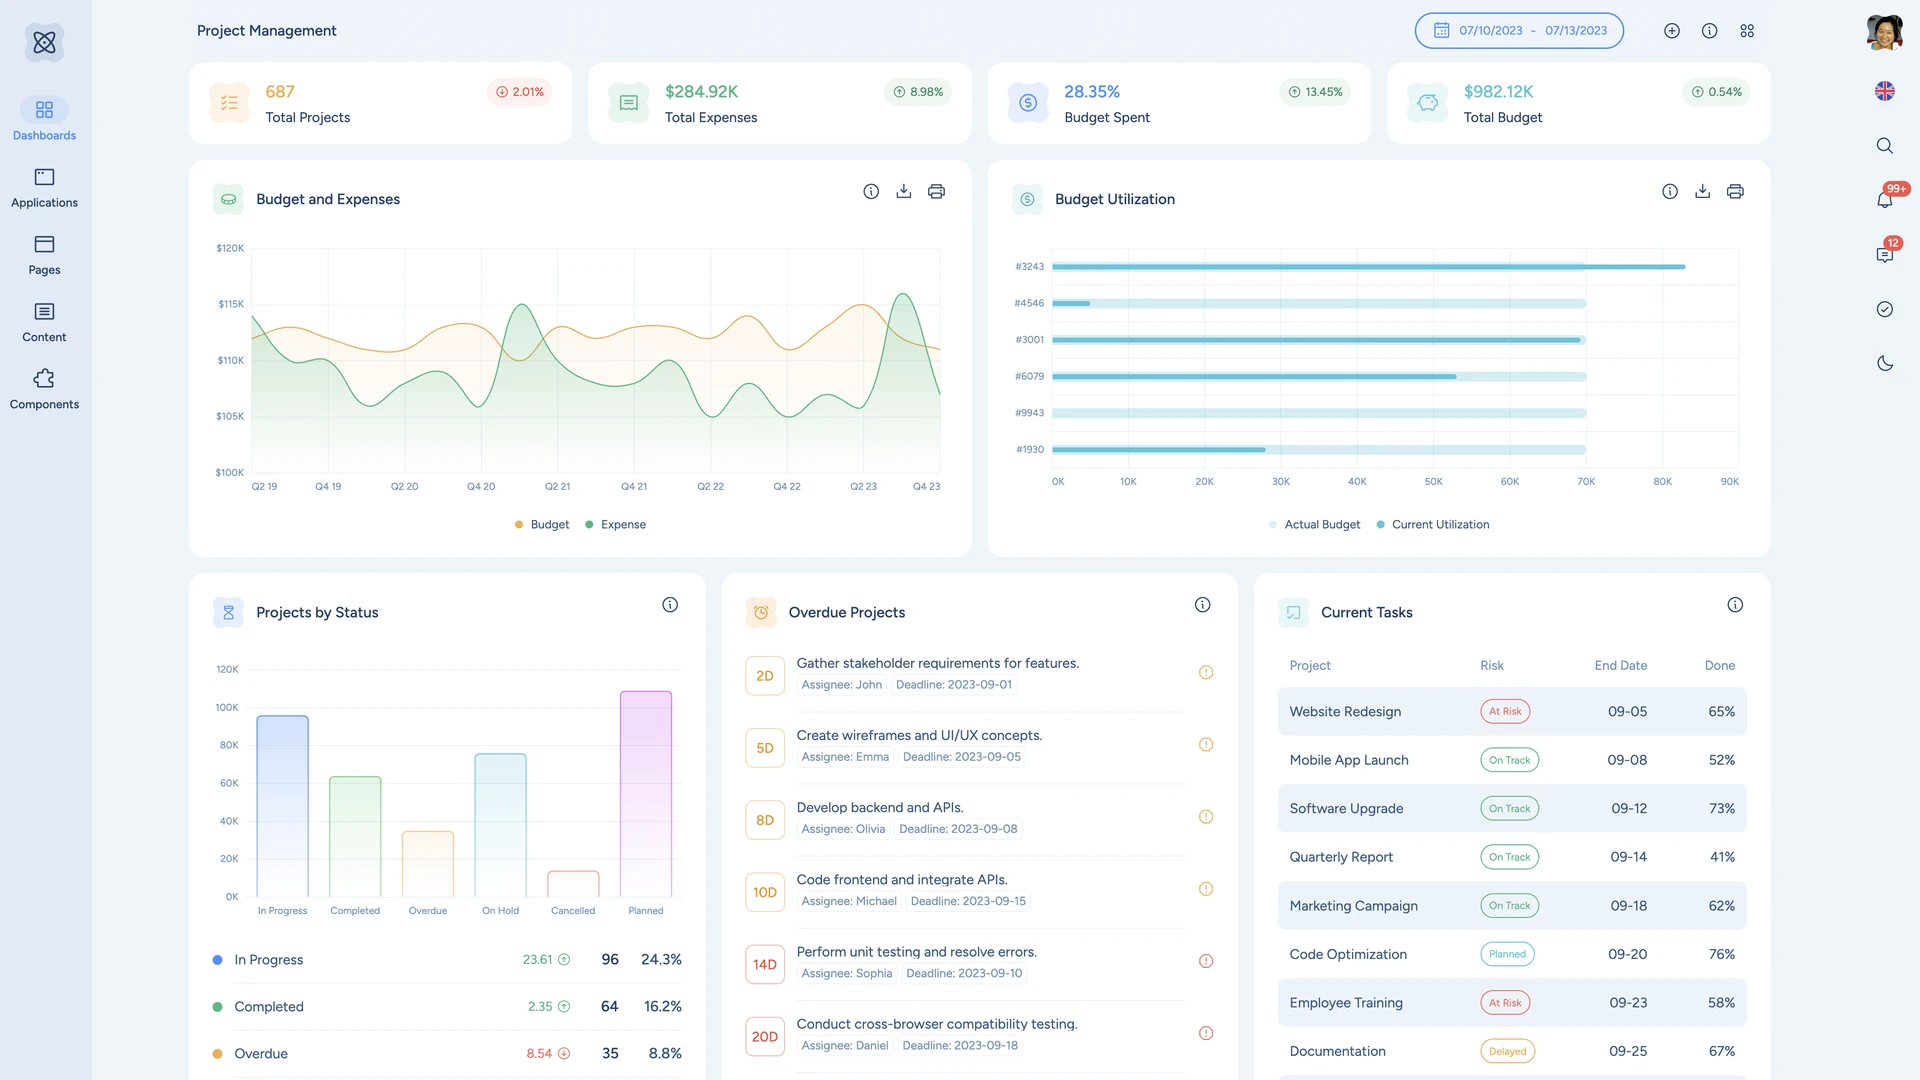Click the In Progress bar in status chart

click(283, 806)
